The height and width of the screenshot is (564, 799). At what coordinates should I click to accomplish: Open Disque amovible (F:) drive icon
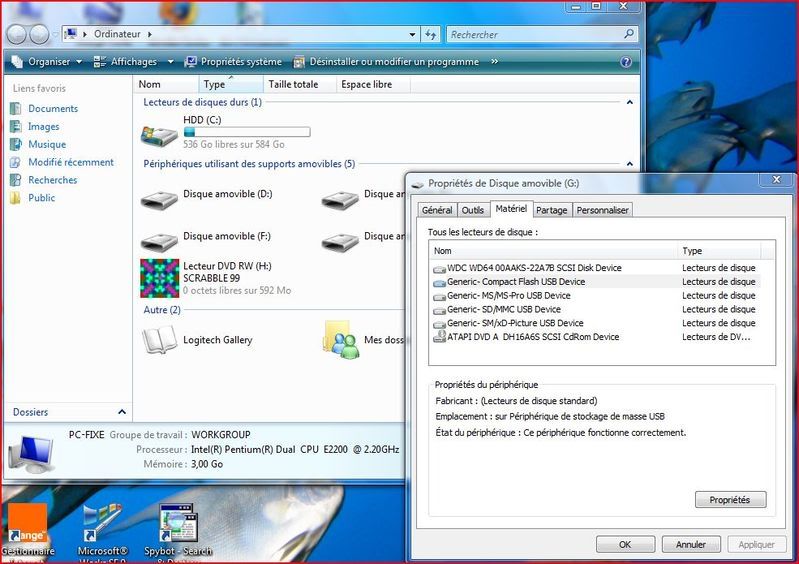tap(160, 240)
